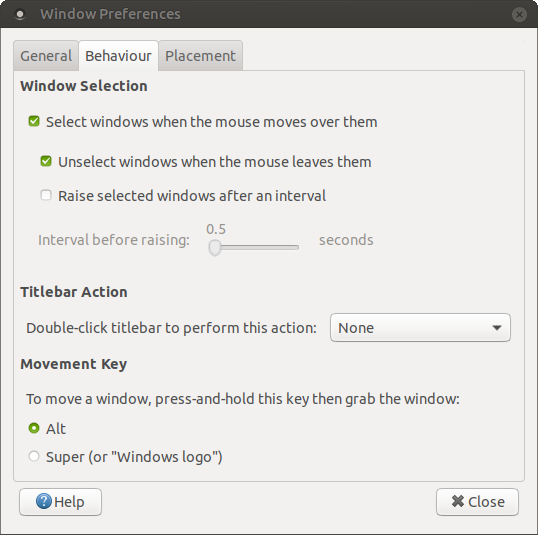The height and width of the screenshot is (535, 538).
Task: Select the Behaviour tab
Action: [118, 56]
